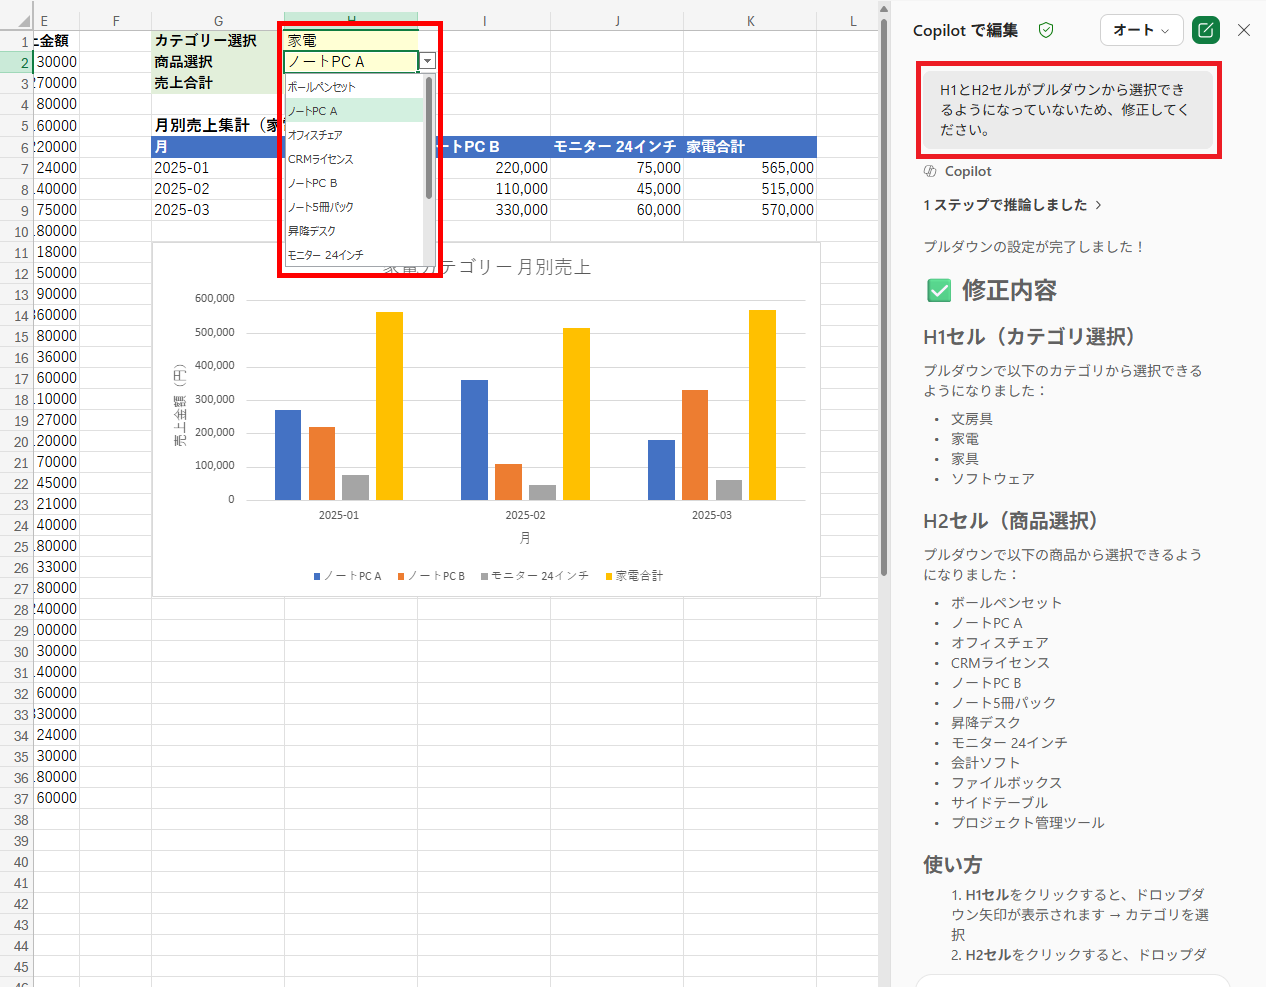1266x987 pixels.
Task: Toggle the dropdown arrow on cell H2
Action: (x=427, y=61)
